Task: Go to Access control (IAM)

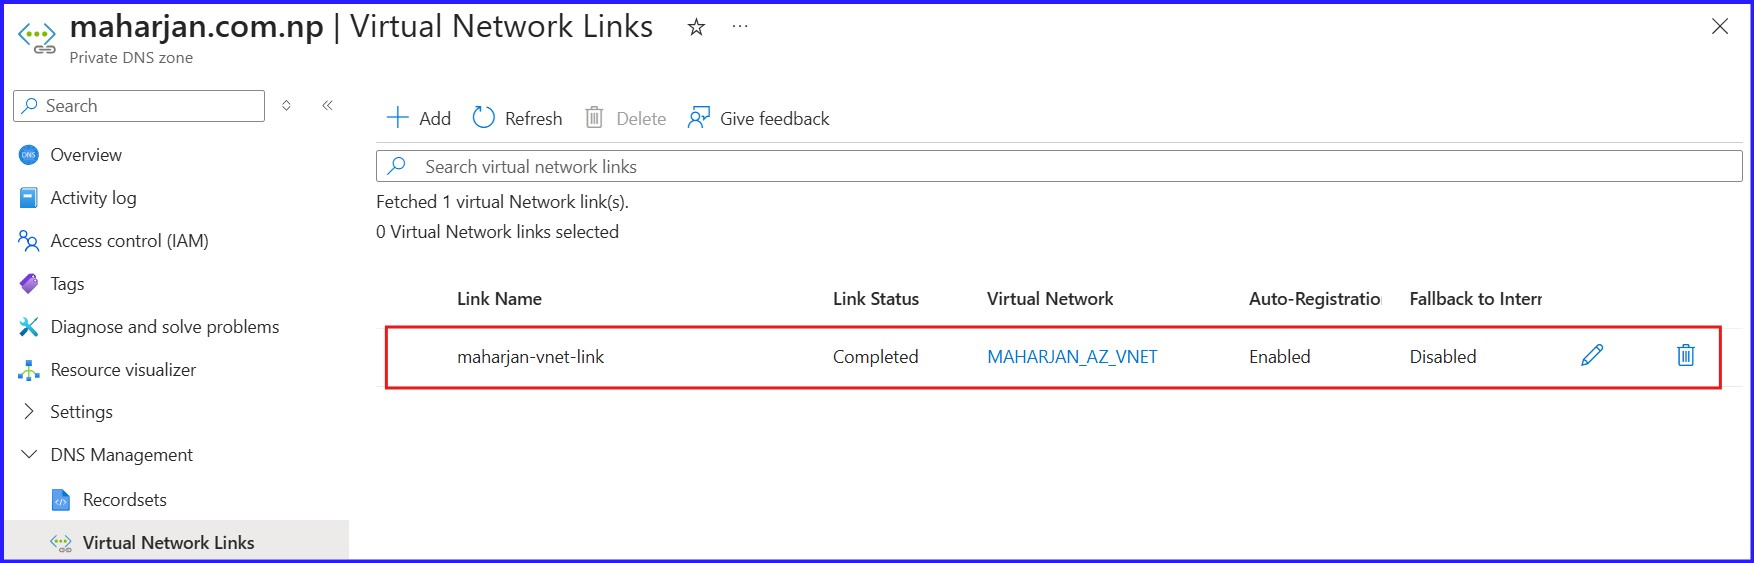Action: tap(129, 241)
